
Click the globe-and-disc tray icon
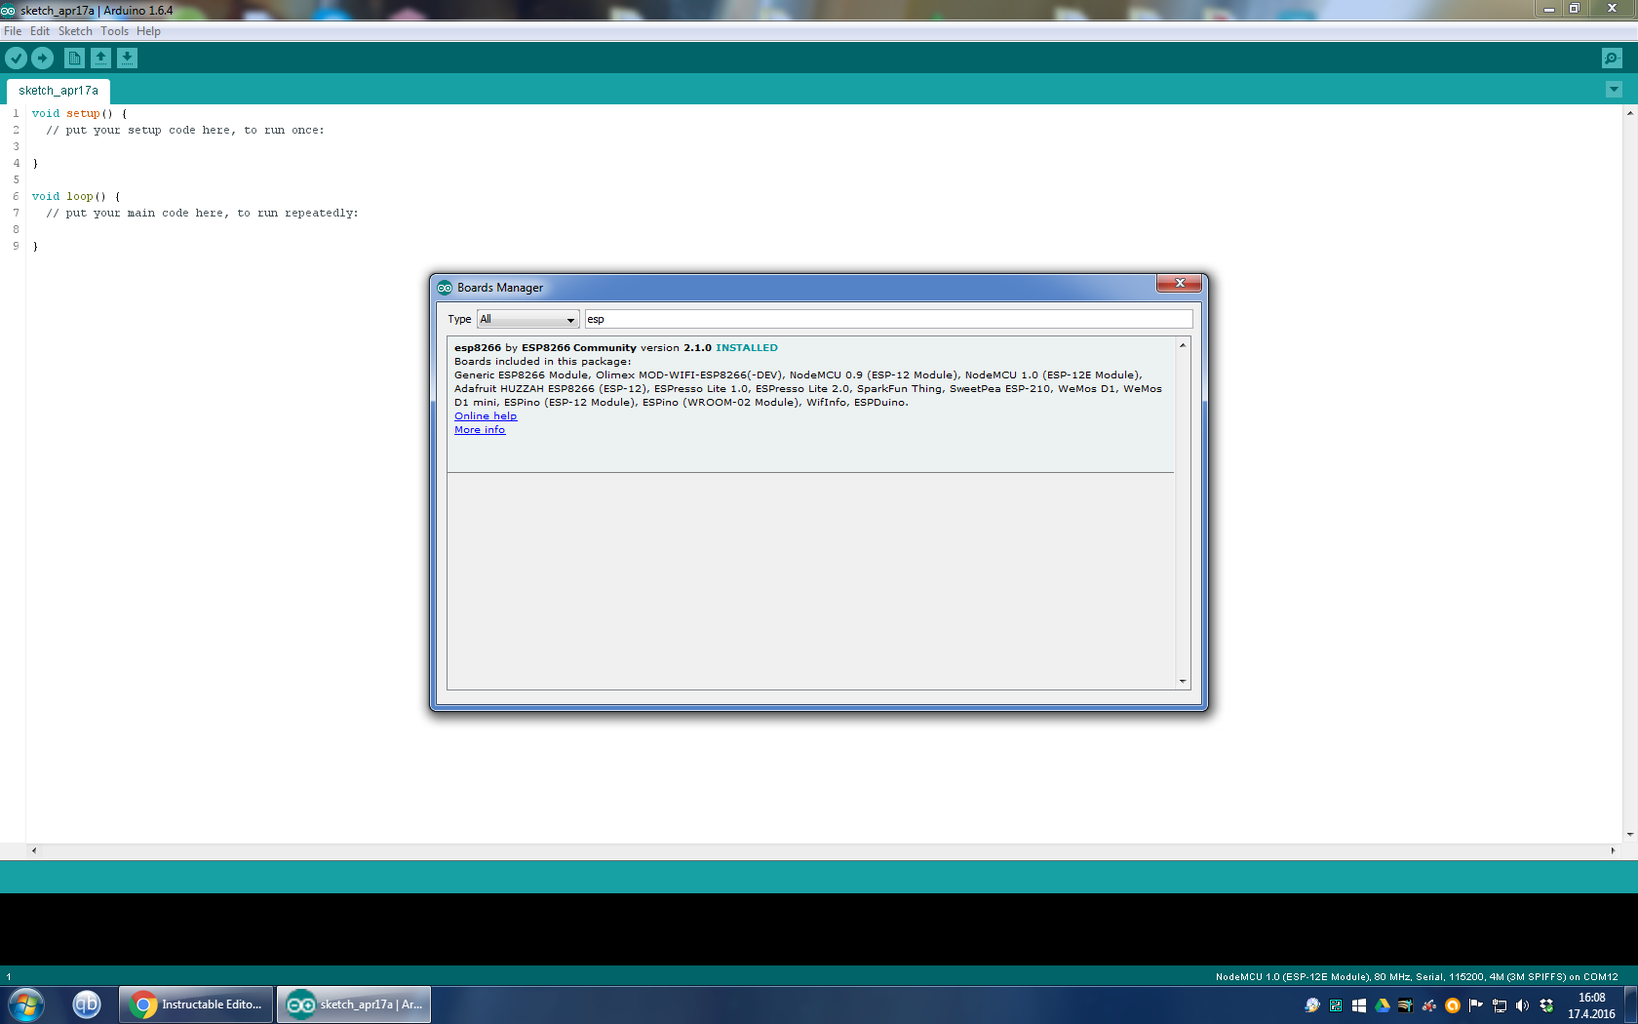click(x=1312, y=1005)
